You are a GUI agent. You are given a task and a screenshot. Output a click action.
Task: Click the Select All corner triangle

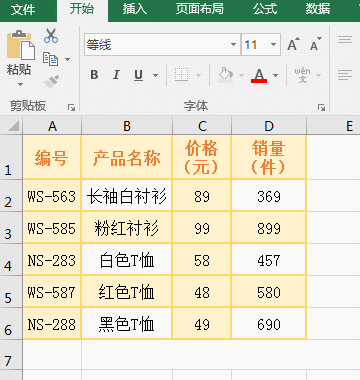pyautogui.click(x=13, y=126)
